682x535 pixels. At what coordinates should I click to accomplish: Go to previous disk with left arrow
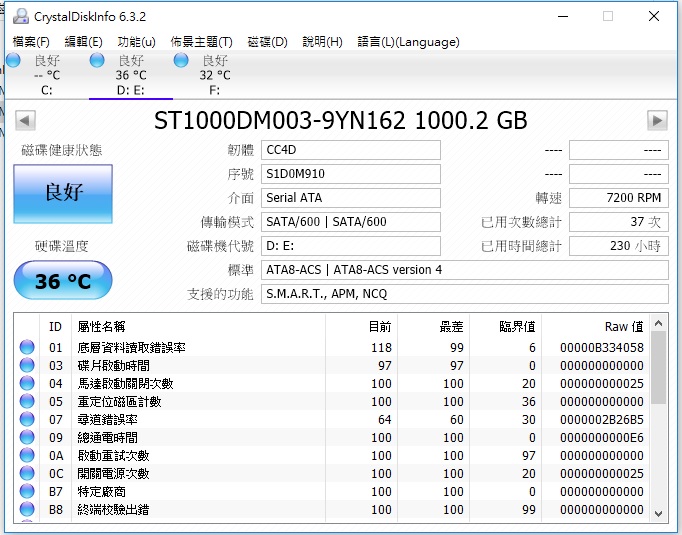click(25, 120)
